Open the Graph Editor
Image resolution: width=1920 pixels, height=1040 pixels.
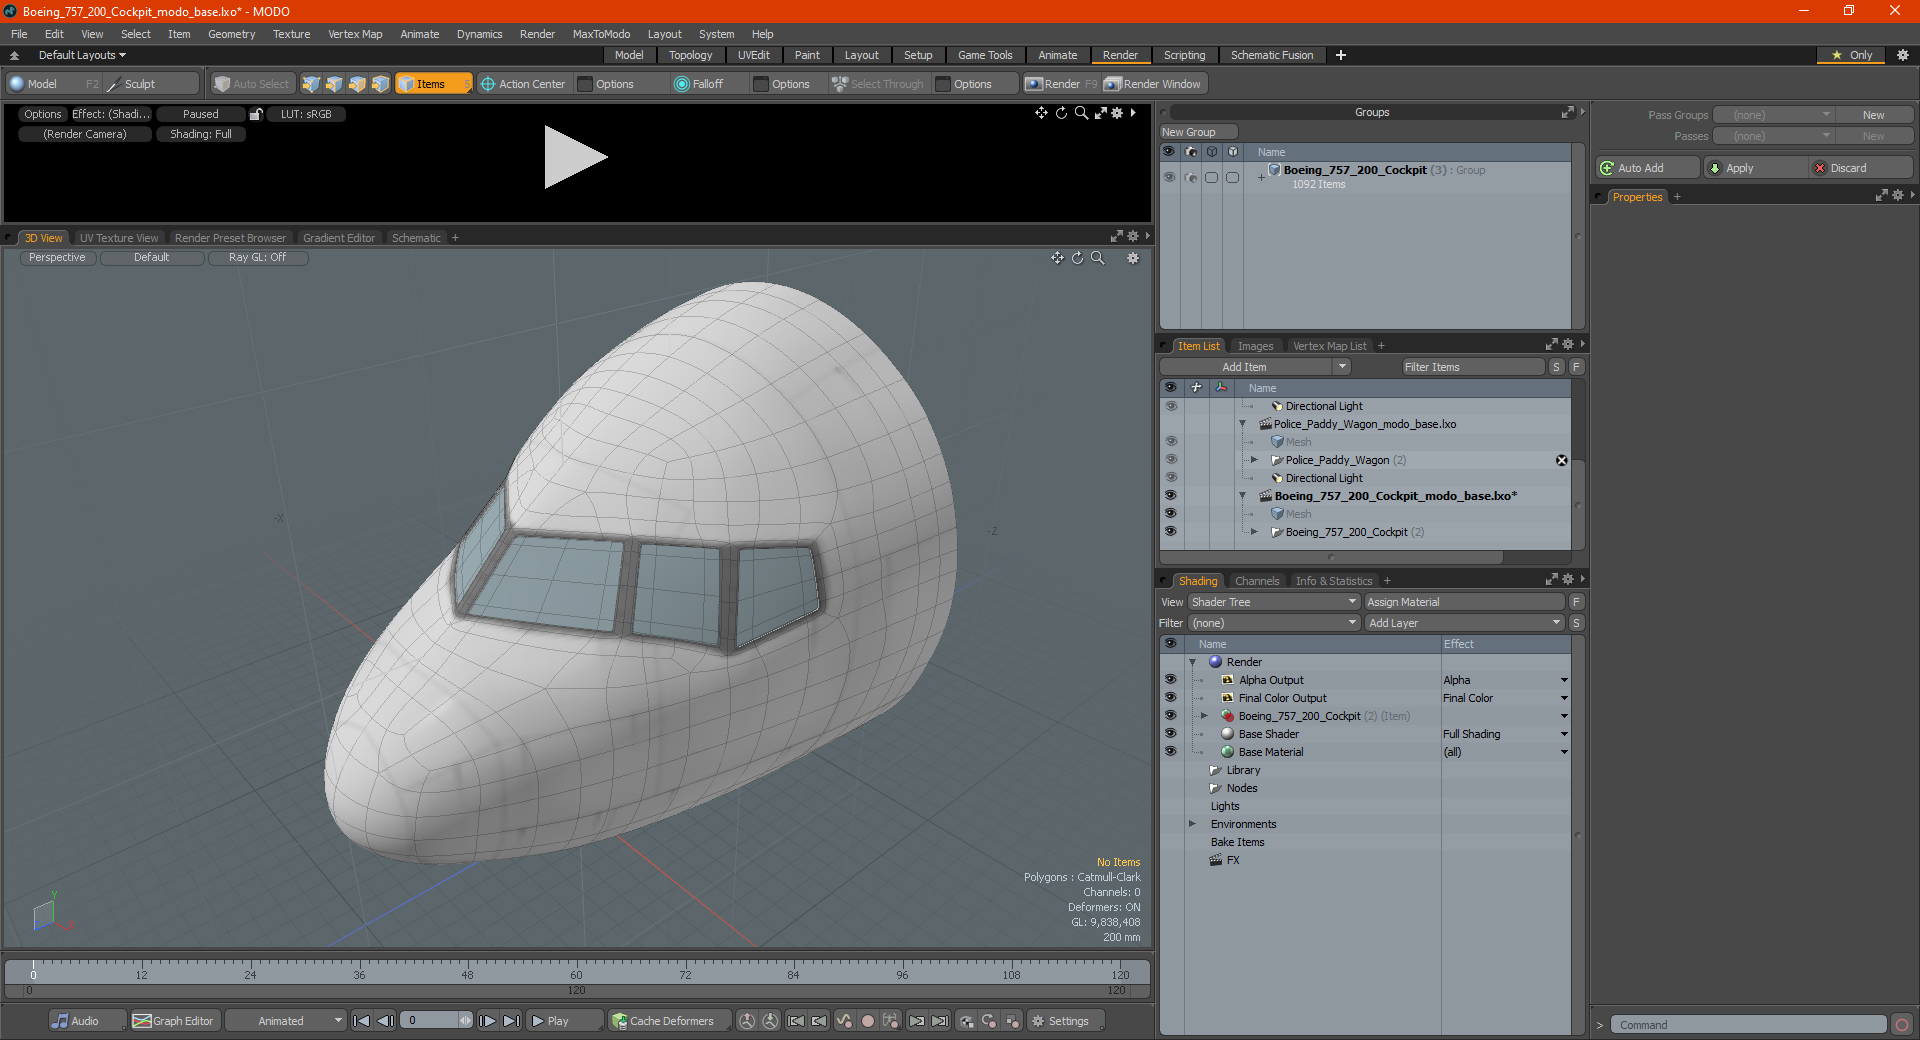(173, 1021)
